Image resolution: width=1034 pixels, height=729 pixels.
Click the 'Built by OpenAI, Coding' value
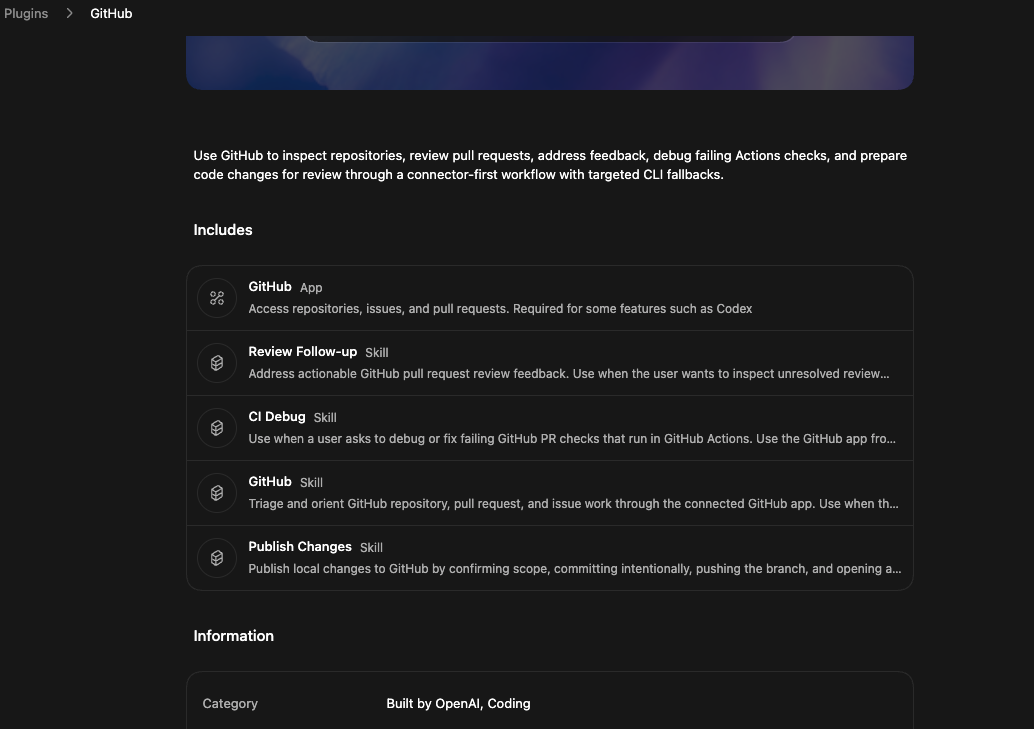click(458, 704)
